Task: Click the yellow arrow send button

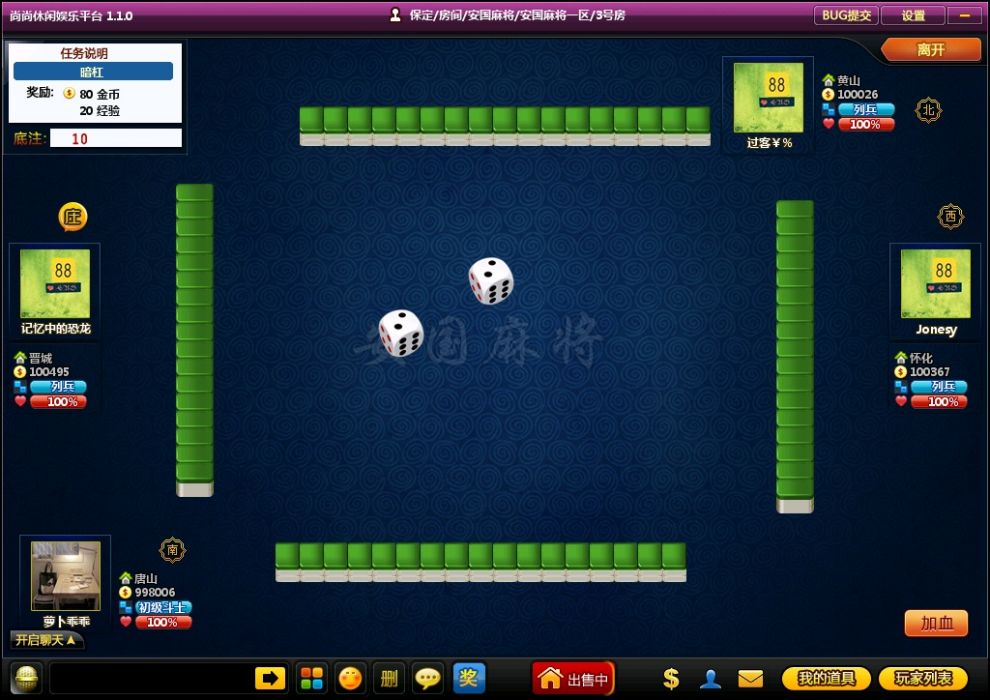Action: [270, 679]
